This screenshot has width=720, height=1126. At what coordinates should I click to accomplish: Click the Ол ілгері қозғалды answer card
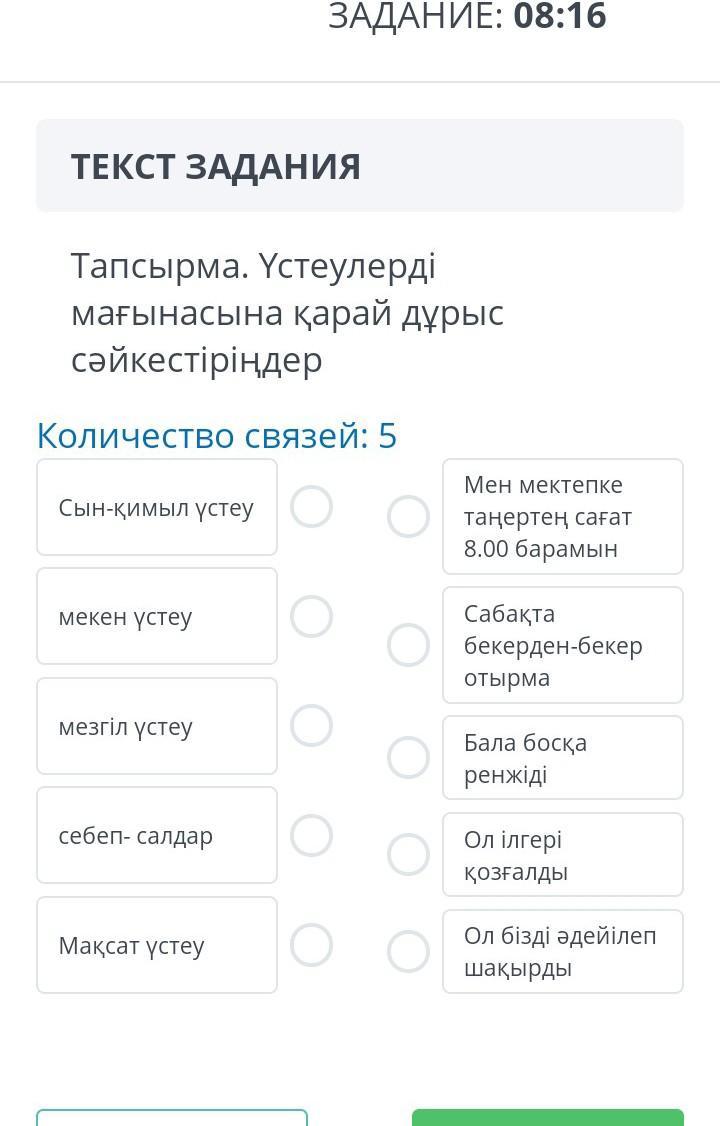coord(563,855)
